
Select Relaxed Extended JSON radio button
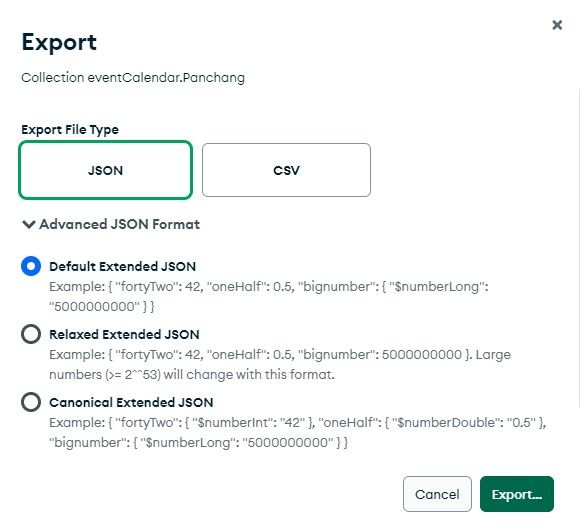pyautogui.click(x=31, y=334)
